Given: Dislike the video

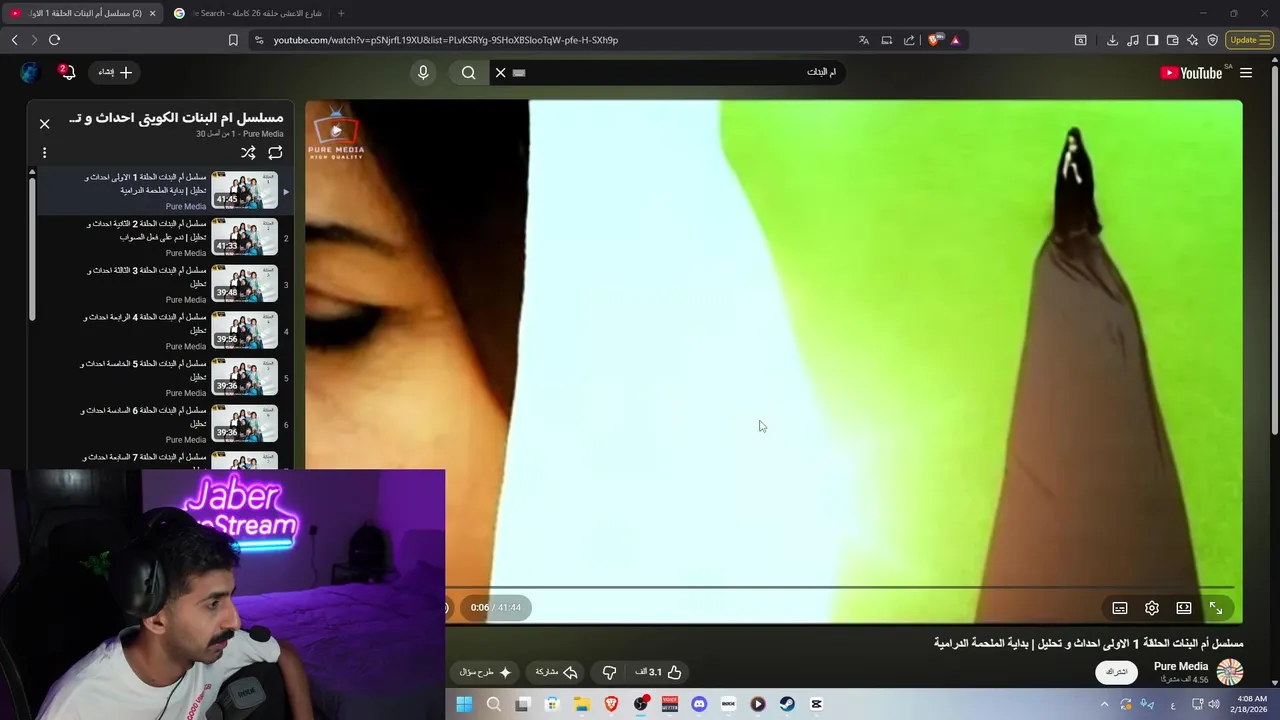Looking at the screenshot, I should click(x=609, y=672).
